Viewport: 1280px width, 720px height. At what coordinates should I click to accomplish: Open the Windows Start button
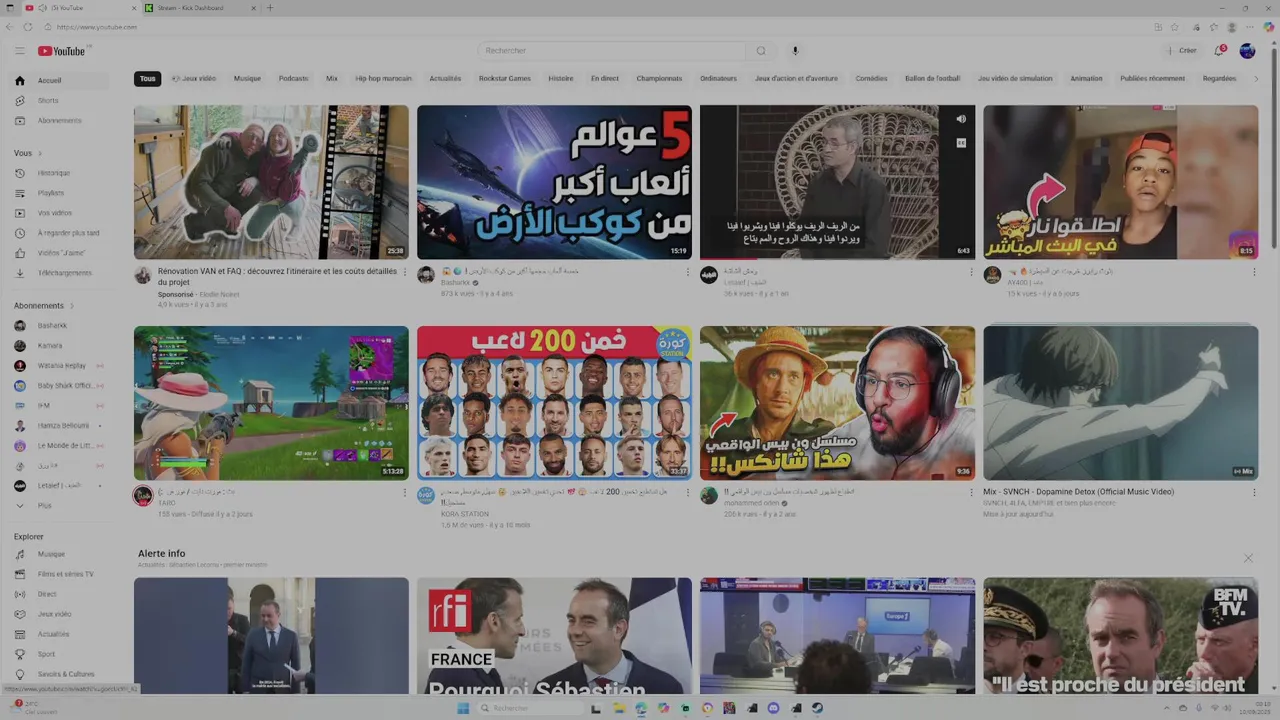click(x=463, y=708)
